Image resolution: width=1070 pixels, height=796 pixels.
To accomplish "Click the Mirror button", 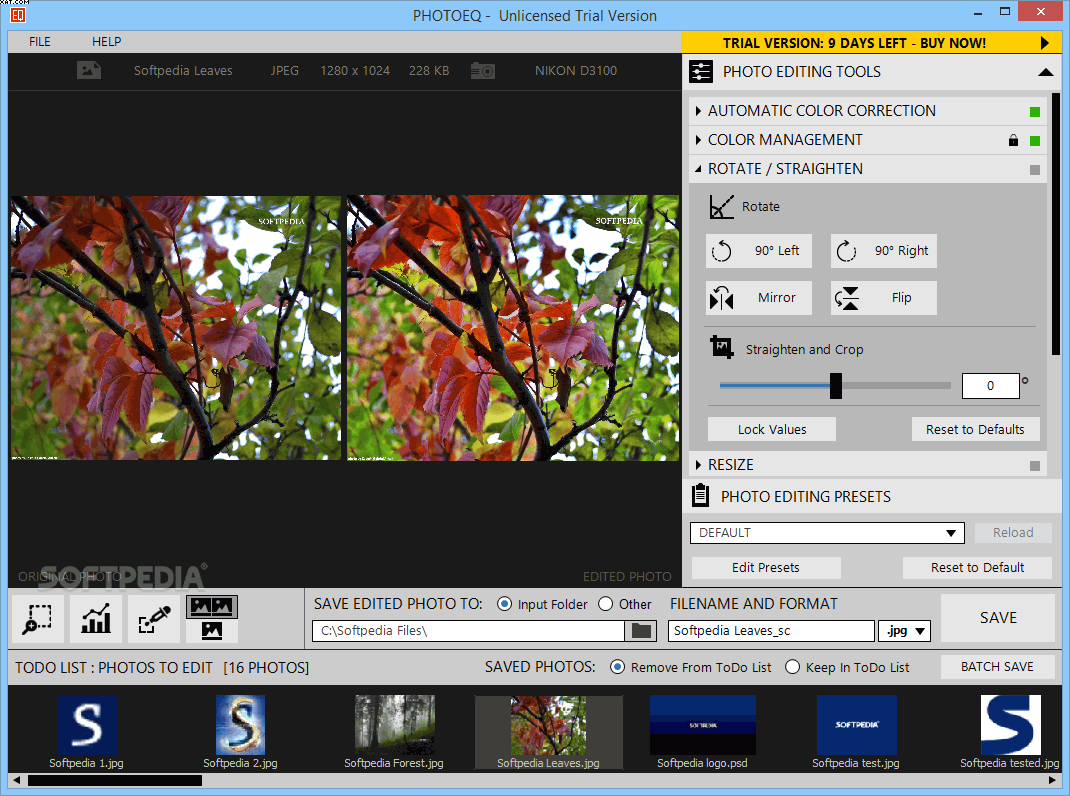I will [x=759, y=298].
